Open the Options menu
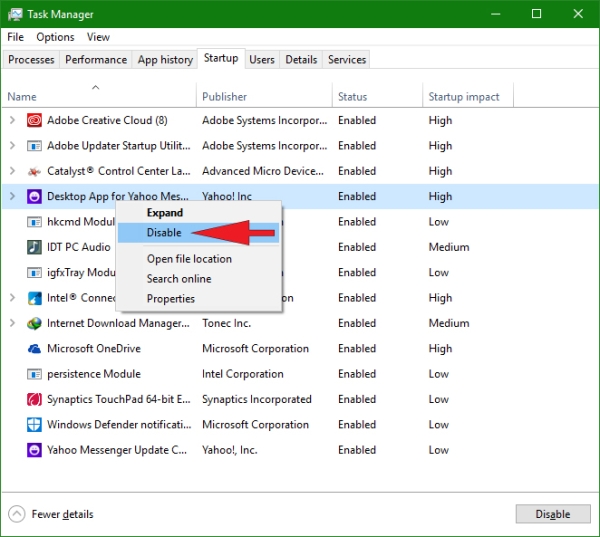Image resolution: width=600 pixels, height=537 pixels. pyautogui.click(x=55, y=37)
